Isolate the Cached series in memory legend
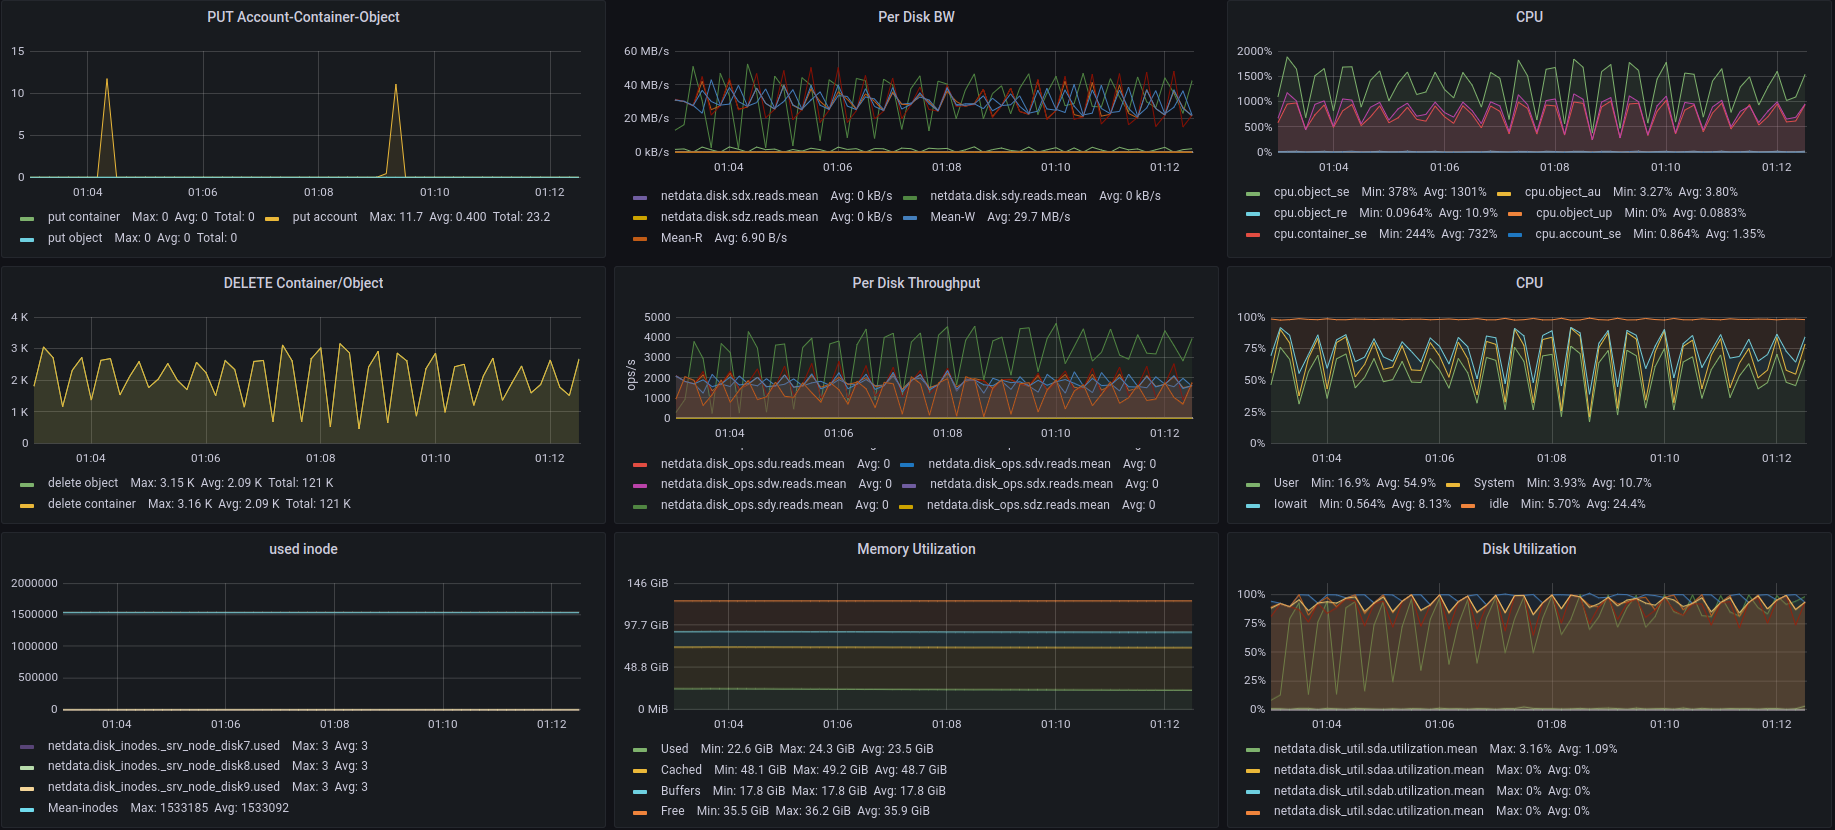This screenshot has width=1835, height=830. pyautogui.click(x=681, y=770)
